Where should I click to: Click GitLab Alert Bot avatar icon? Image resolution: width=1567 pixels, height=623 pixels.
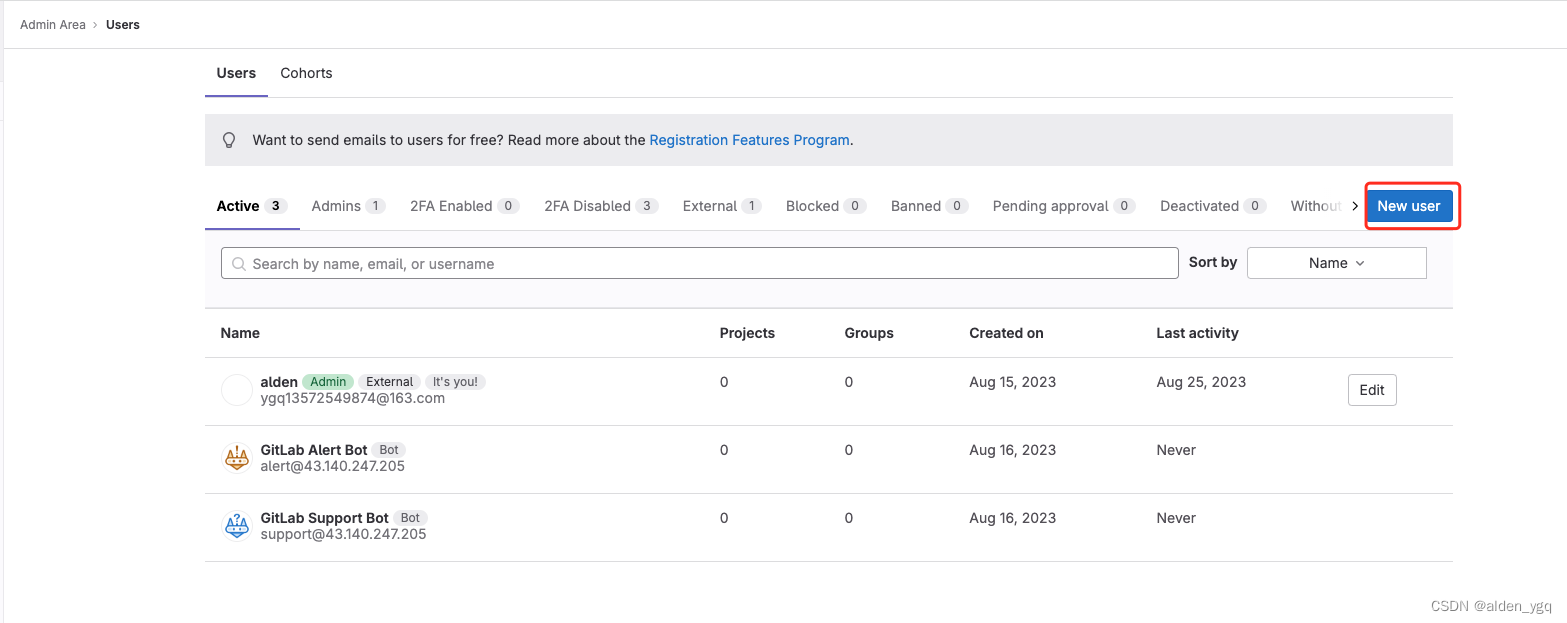click(x=237, y=458)
